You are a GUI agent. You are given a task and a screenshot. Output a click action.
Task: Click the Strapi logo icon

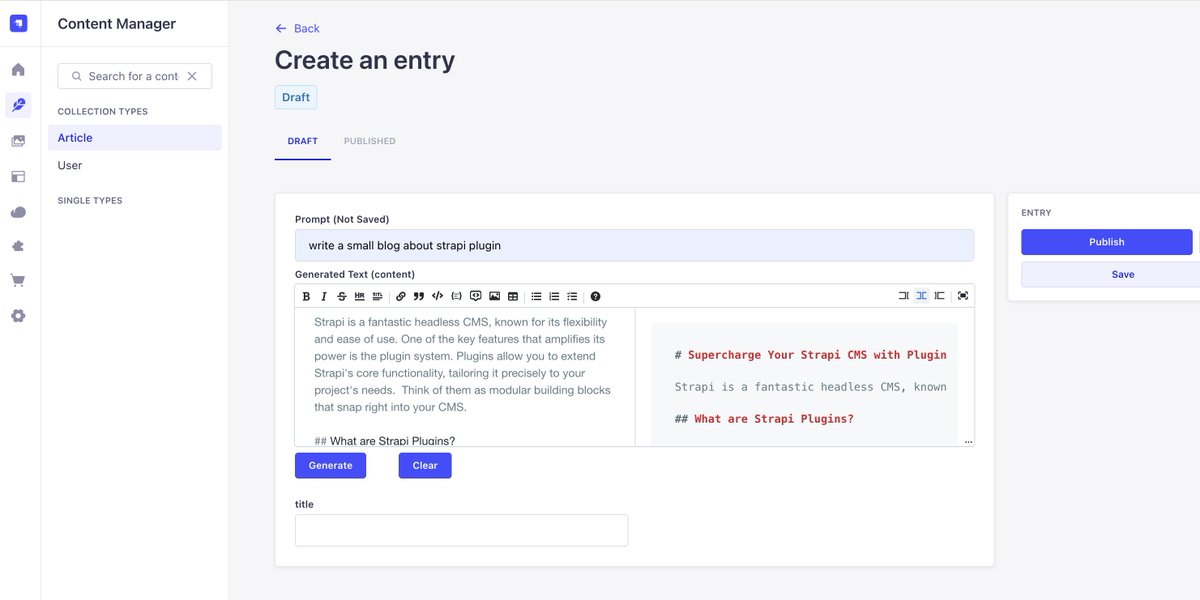pyautogui.click(x=19, y=23)
